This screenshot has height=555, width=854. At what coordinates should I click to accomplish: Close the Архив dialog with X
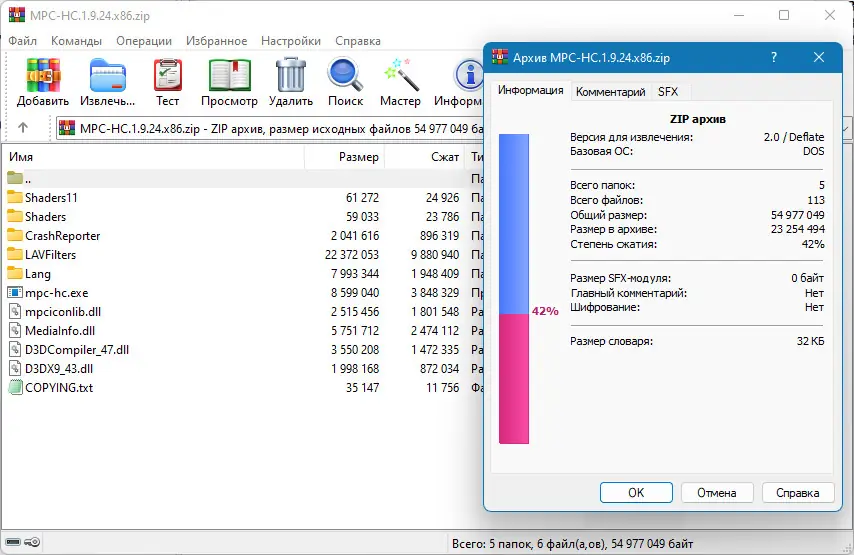[819, 57]
